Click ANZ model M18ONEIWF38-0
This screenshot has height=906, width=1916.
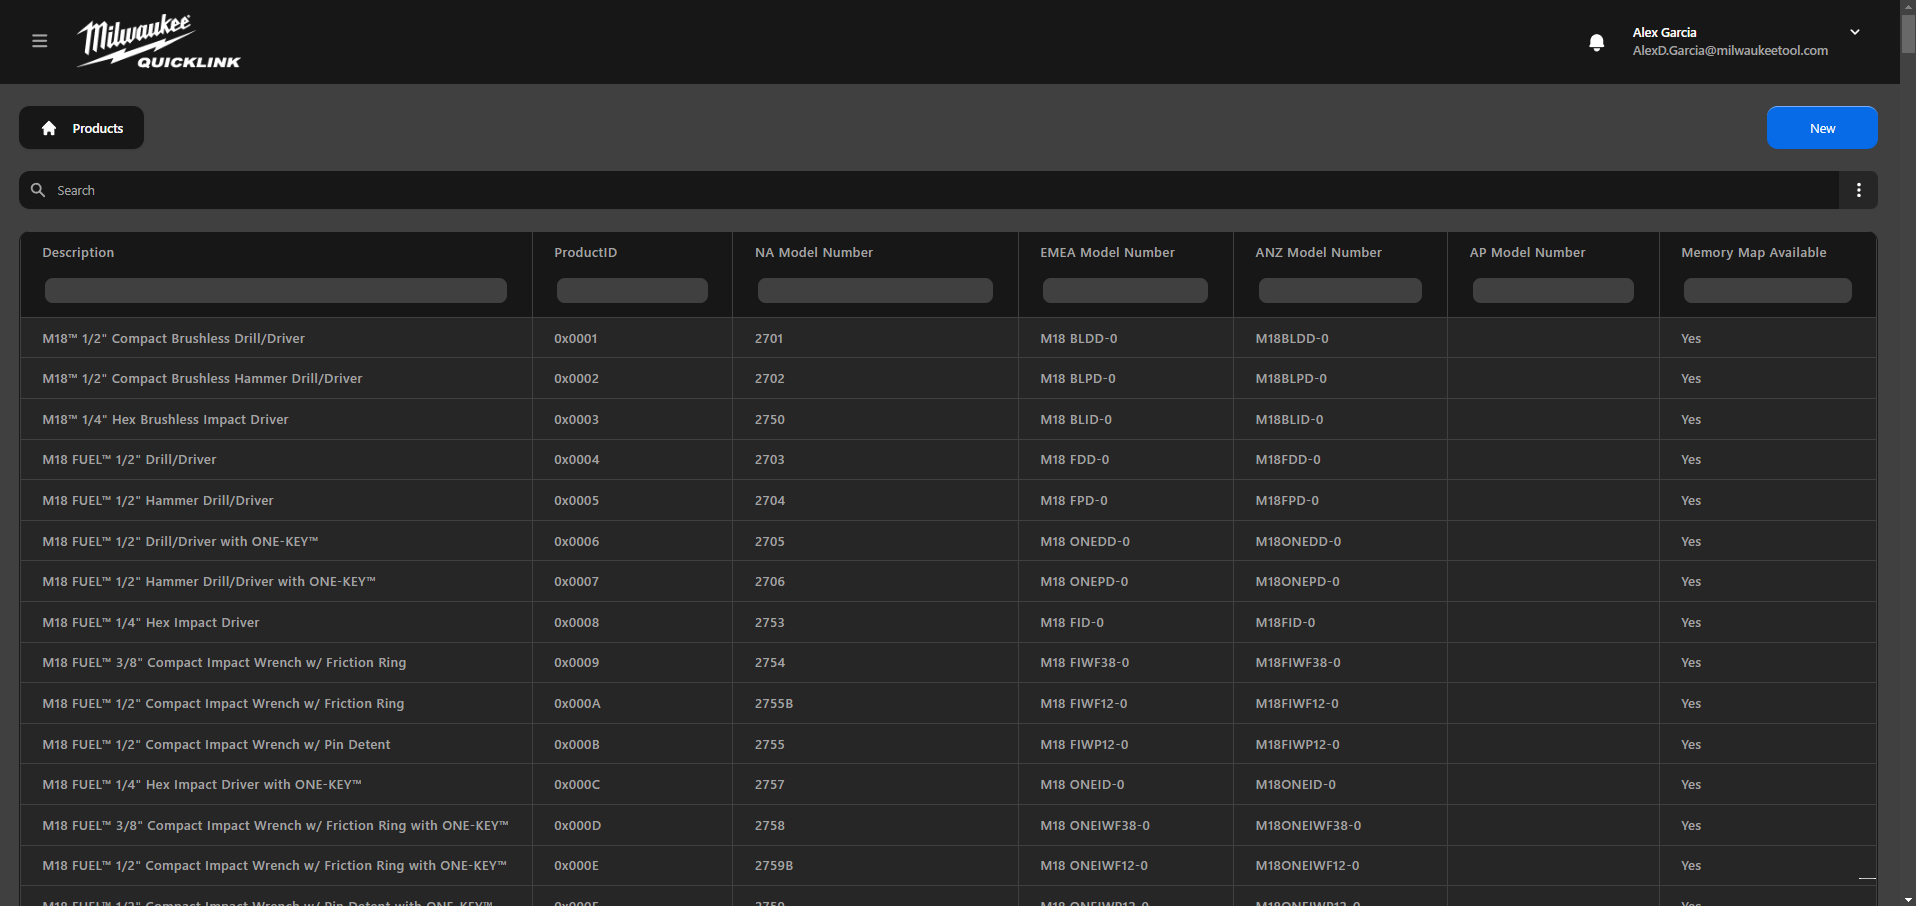[x=1308, y=825]
